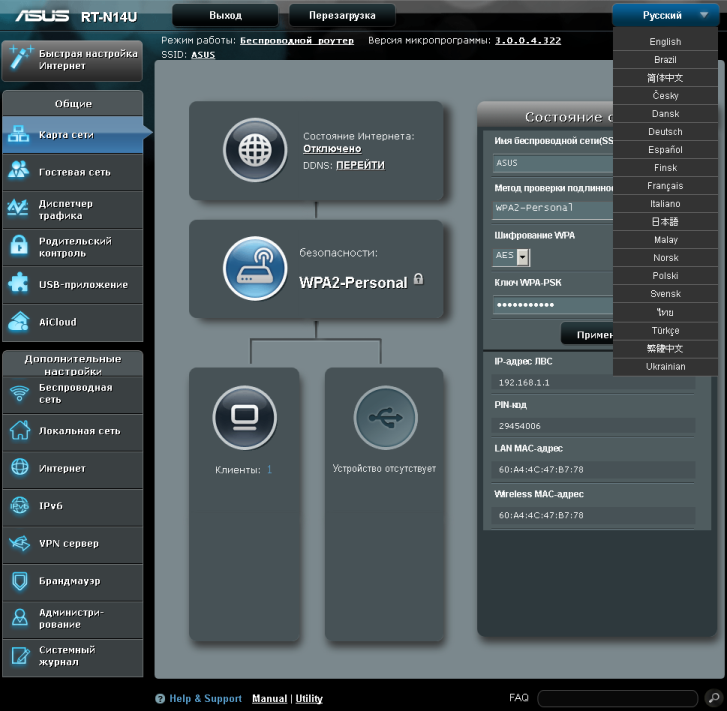Viewport: 727px width, 711px height.
Task: Click the Firewall (Брандмауэр) shield icon
Action: tap(19, 581)
